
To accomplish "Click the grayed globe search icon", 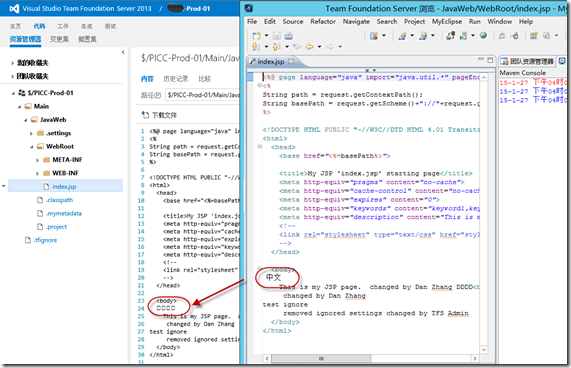I will point(546,36).
